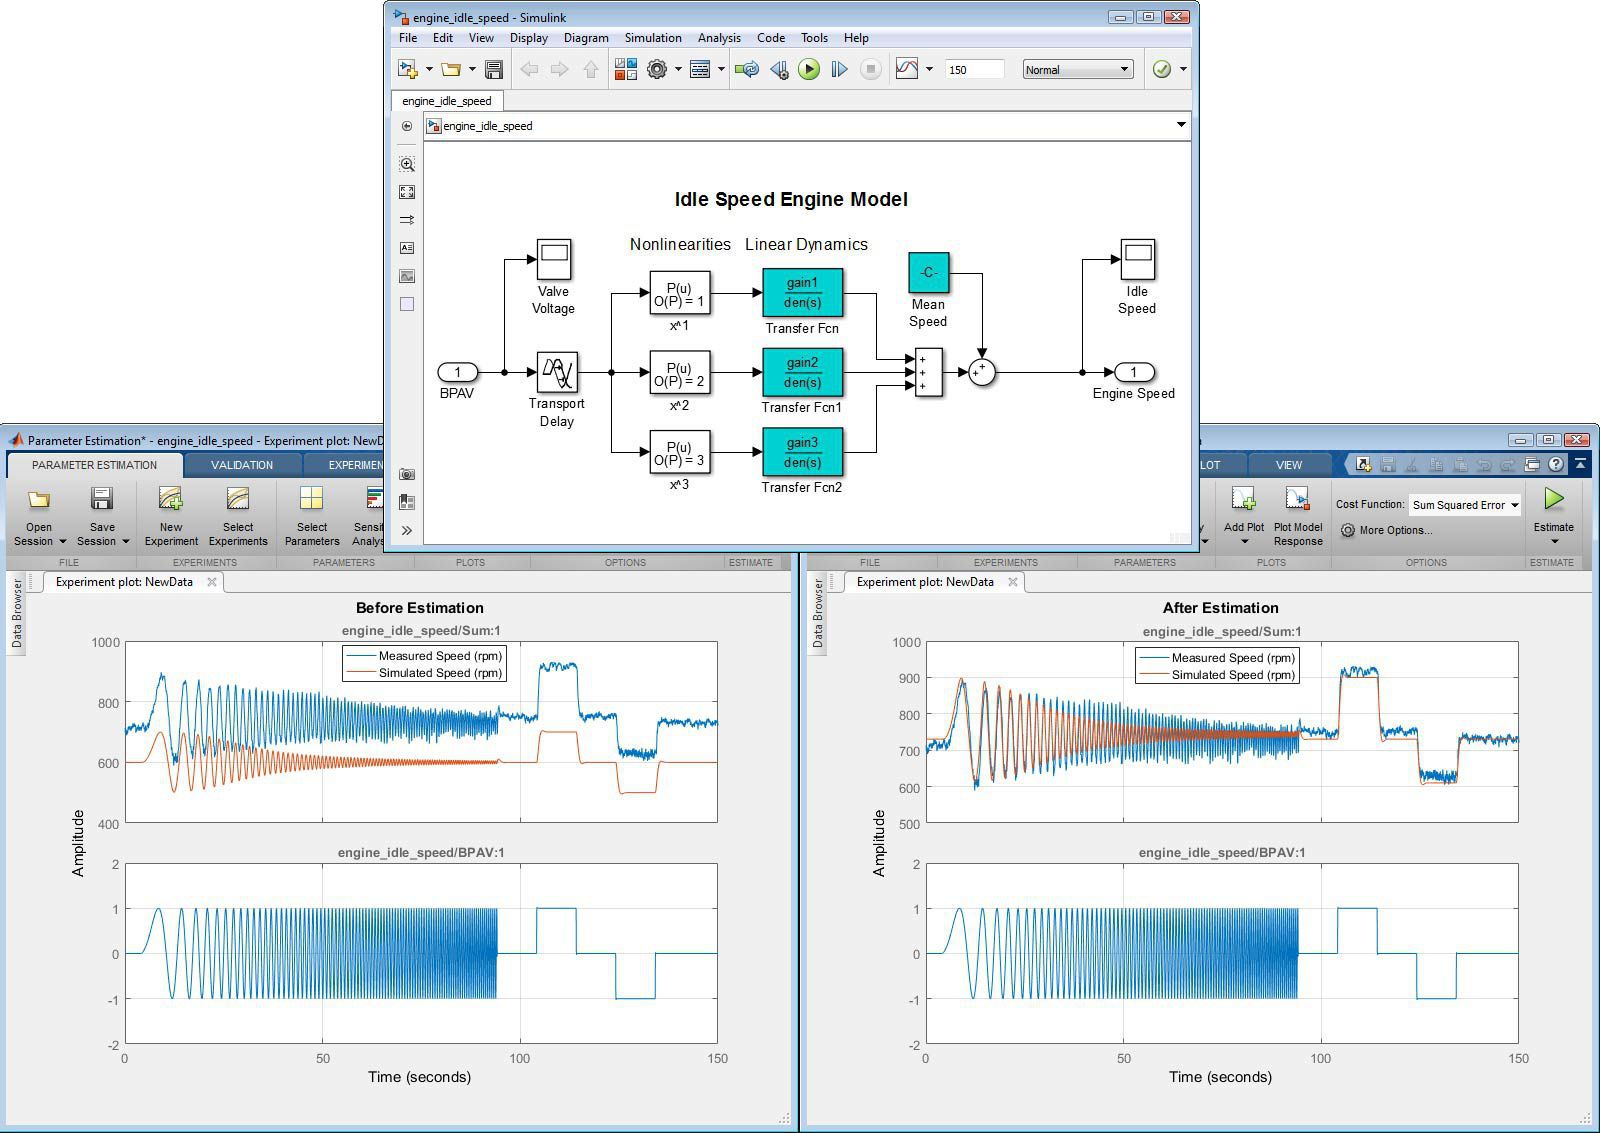Open Model Configuration Parameters gear icon
This screenshot has height=1133, width=1600.
tap(658, 69)
